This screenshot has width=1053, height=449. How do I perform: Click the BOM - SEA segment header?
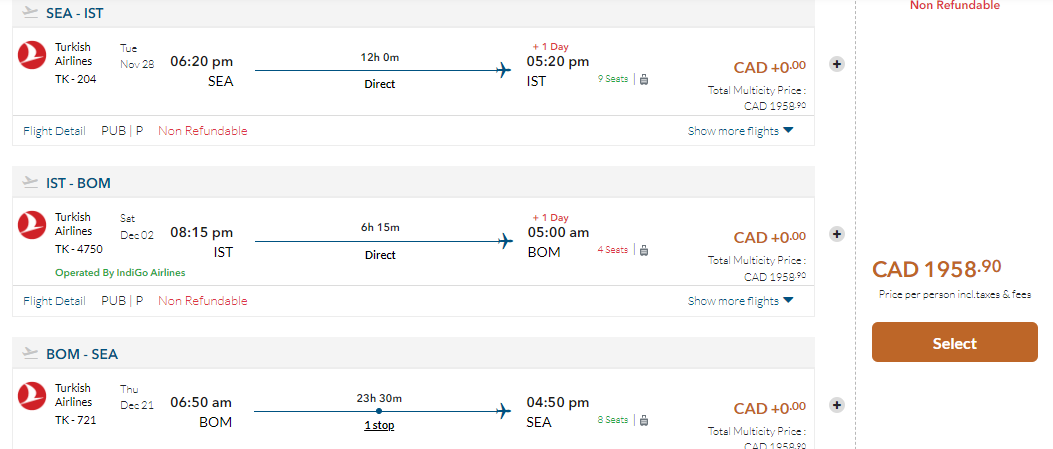(82, 354)
